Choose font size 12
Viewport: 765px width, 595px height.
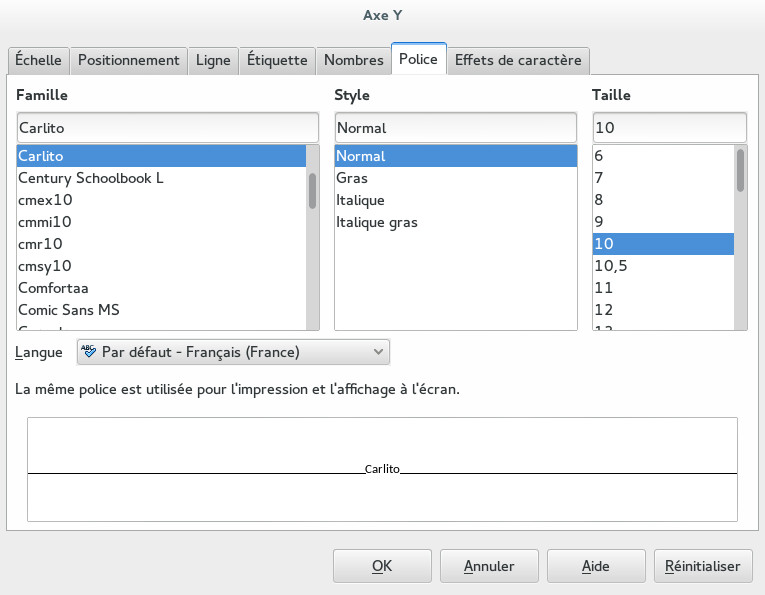(x=604, y=310)
